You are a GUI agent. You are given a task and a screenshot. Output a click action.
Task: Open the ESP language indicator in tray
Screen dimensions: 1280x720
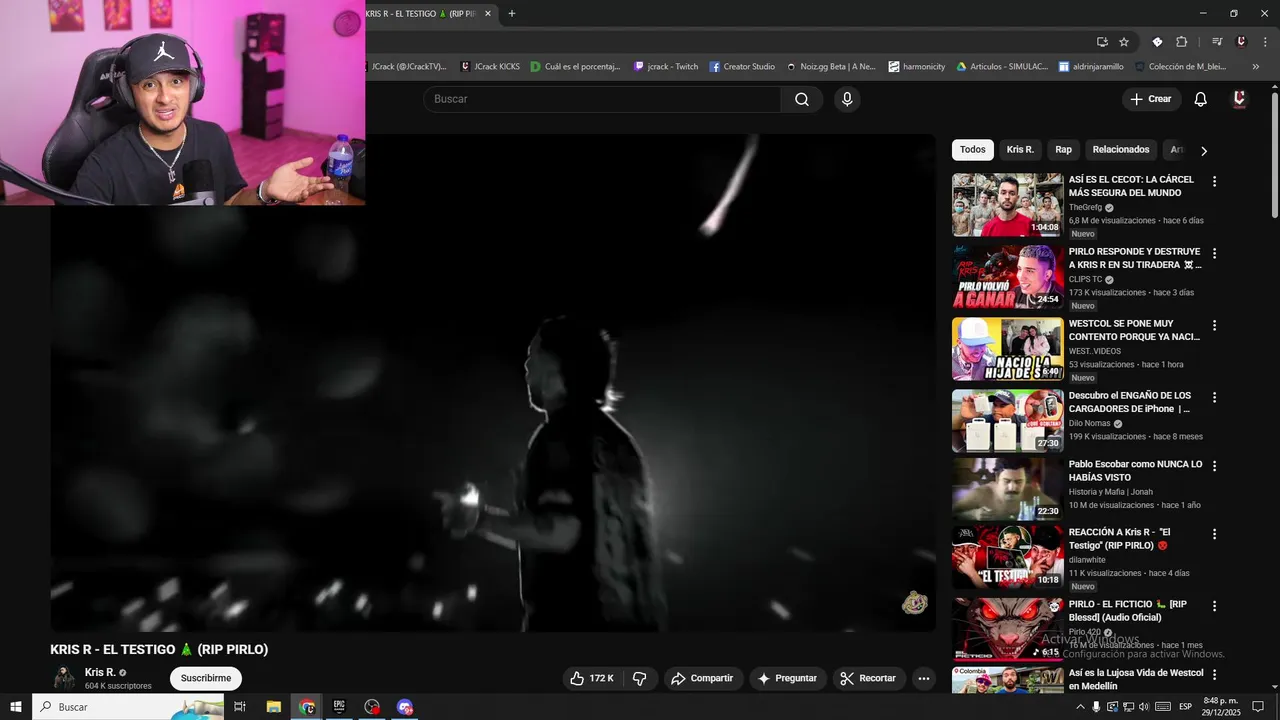[1186, 707]
